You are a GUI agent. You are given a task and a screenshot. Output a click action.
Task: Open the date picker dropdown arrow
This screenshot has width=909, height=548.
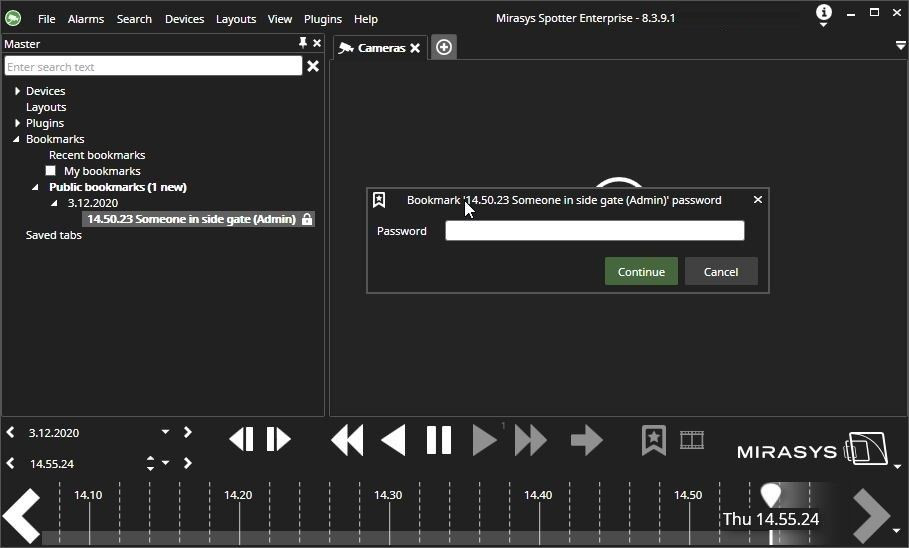click(165, 432)
